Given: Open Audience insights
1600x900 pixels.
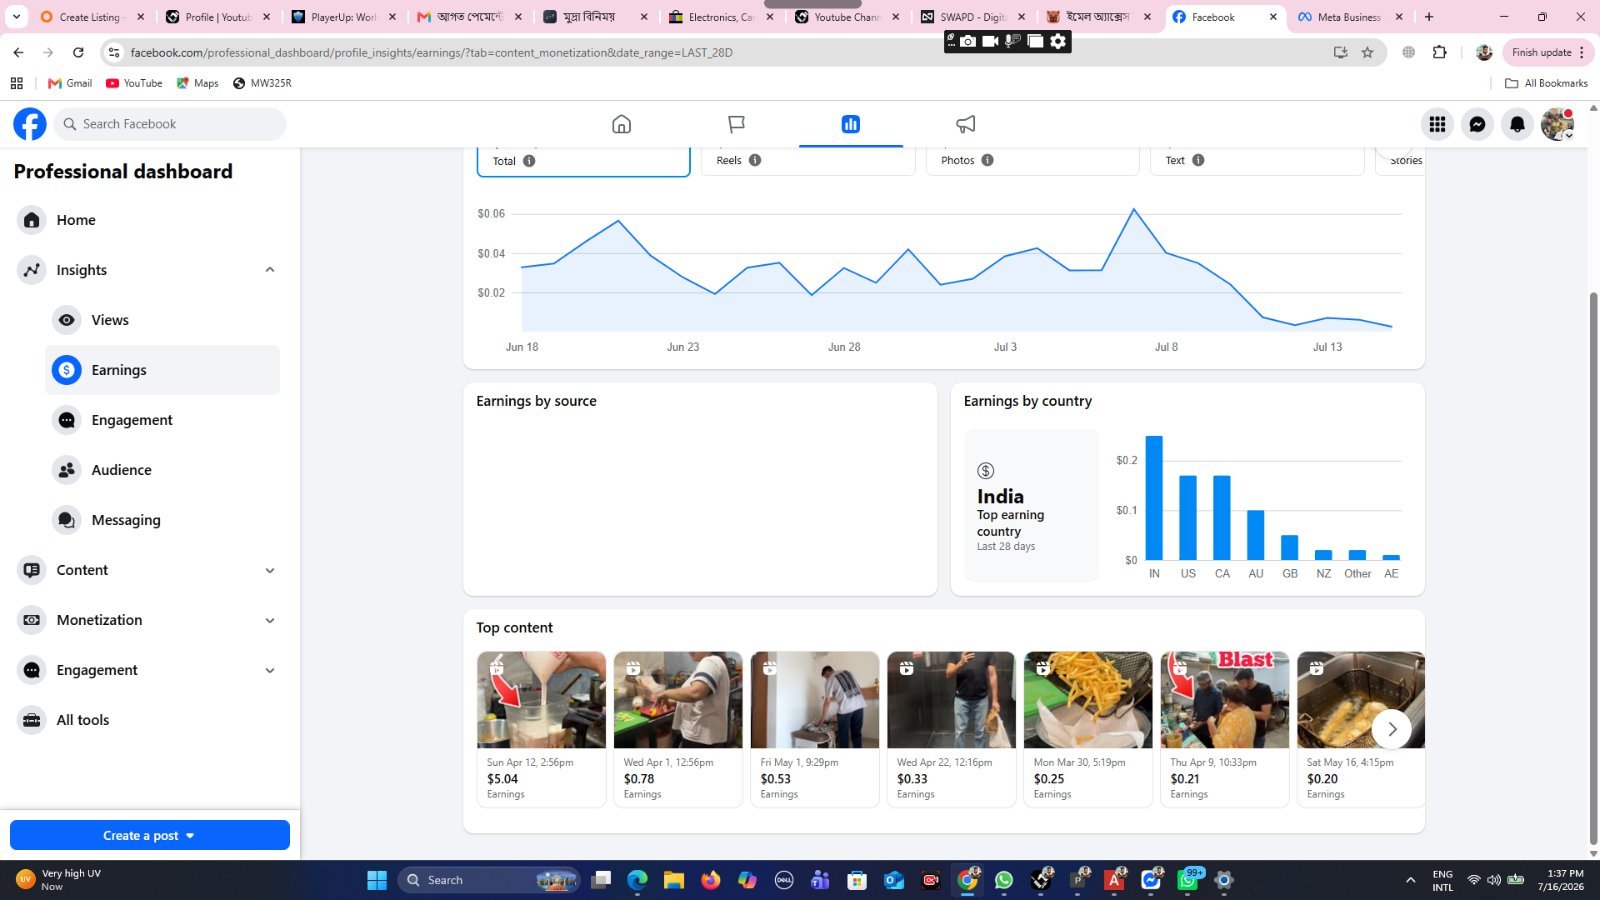Looking at the screenshot, I should pos(162,470).
